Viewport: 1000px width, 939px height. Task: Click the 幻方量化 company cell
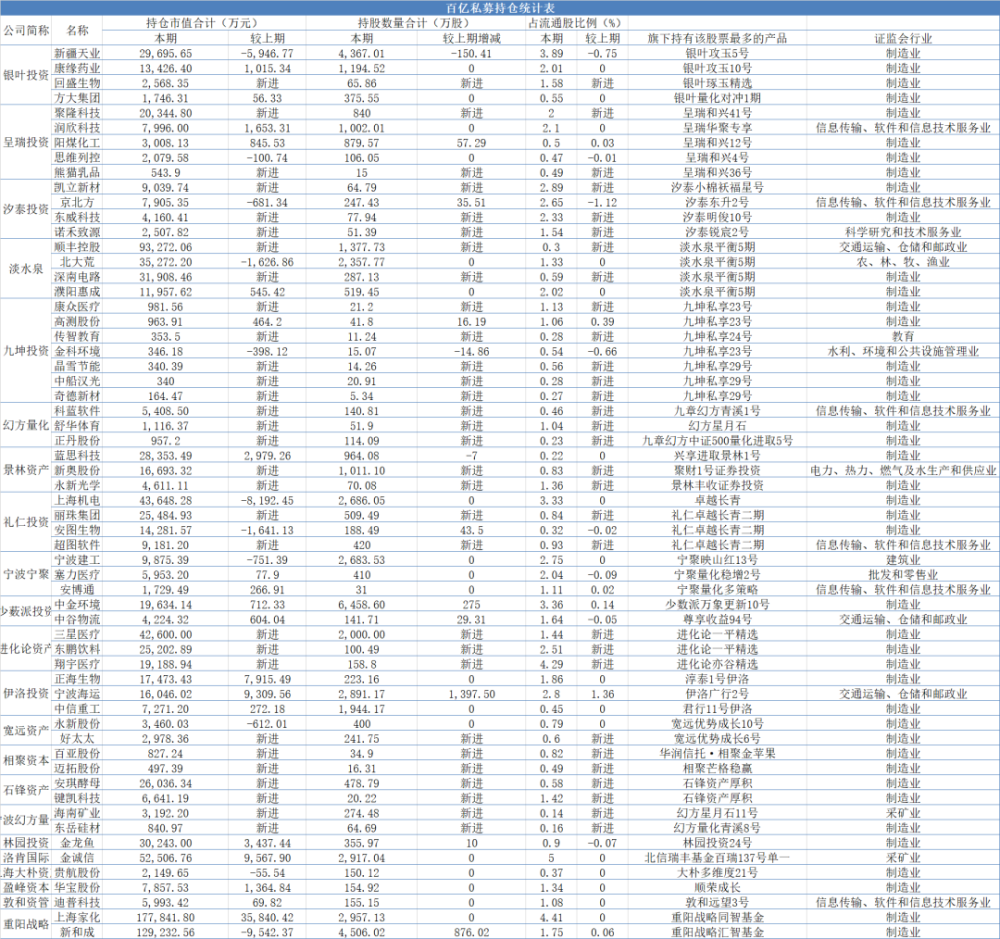[x=26, y=425]
